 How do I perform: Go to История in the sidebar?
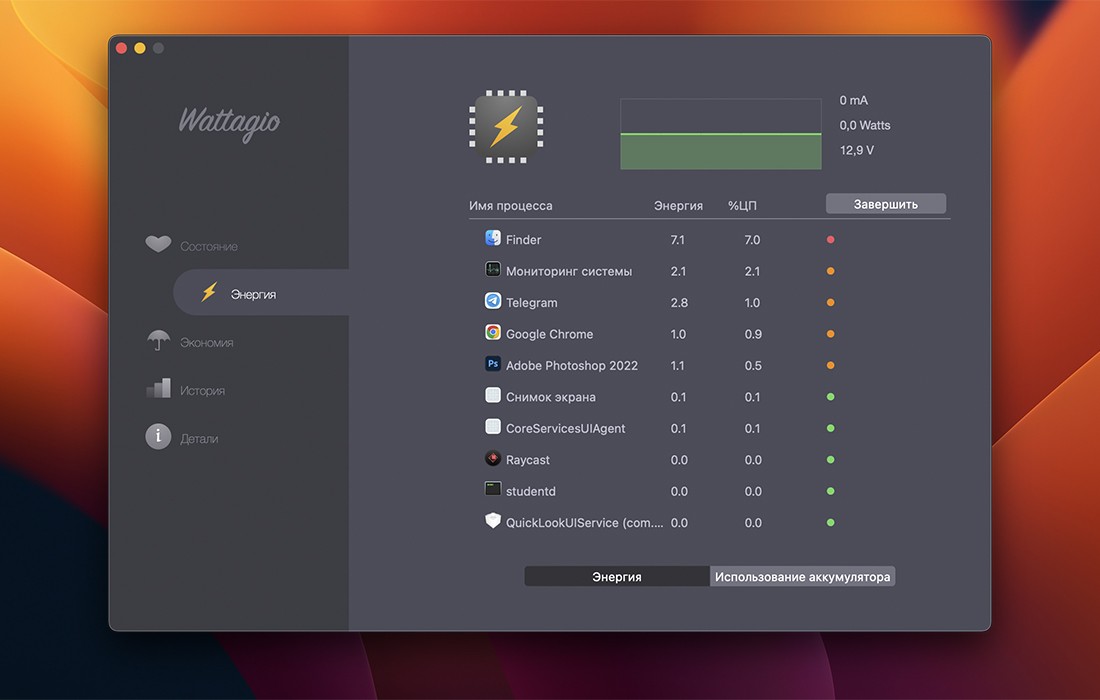[x=202, y=390]
